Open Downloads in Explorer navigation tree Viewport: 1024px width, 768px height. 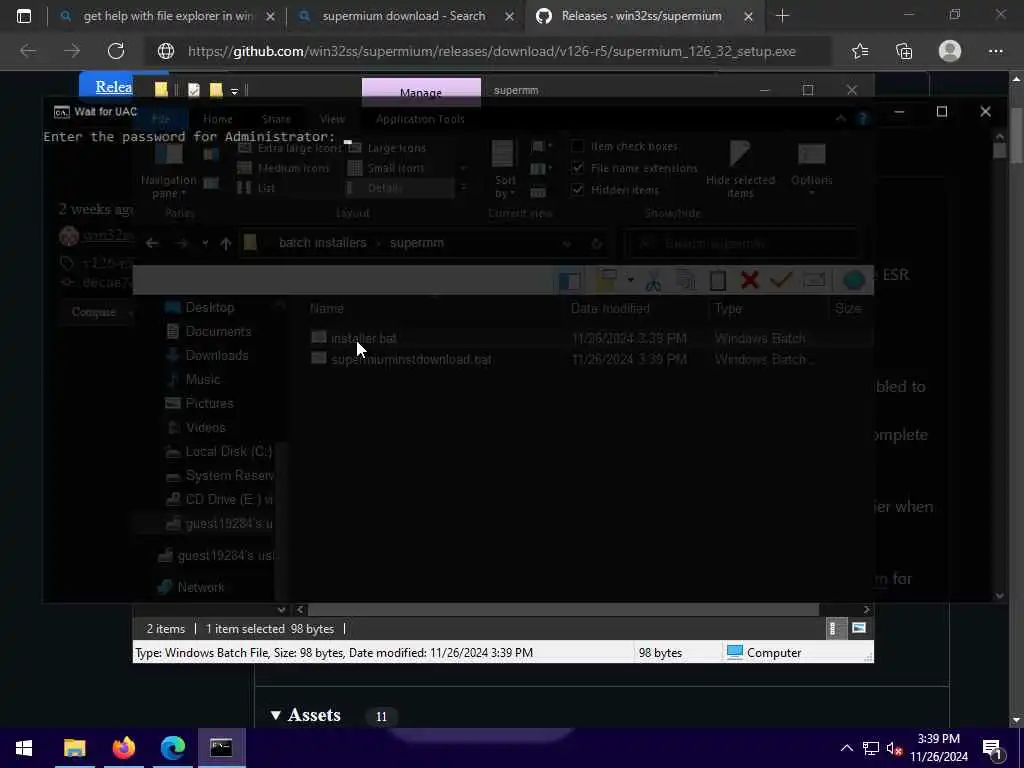click(216, 355)
